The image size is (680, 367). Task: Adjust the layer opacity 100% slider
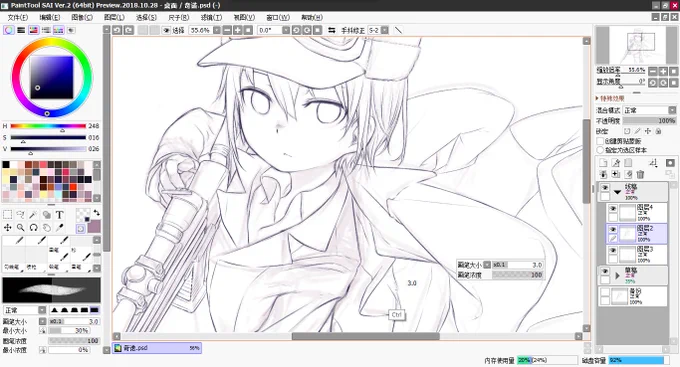click(649, 121)
